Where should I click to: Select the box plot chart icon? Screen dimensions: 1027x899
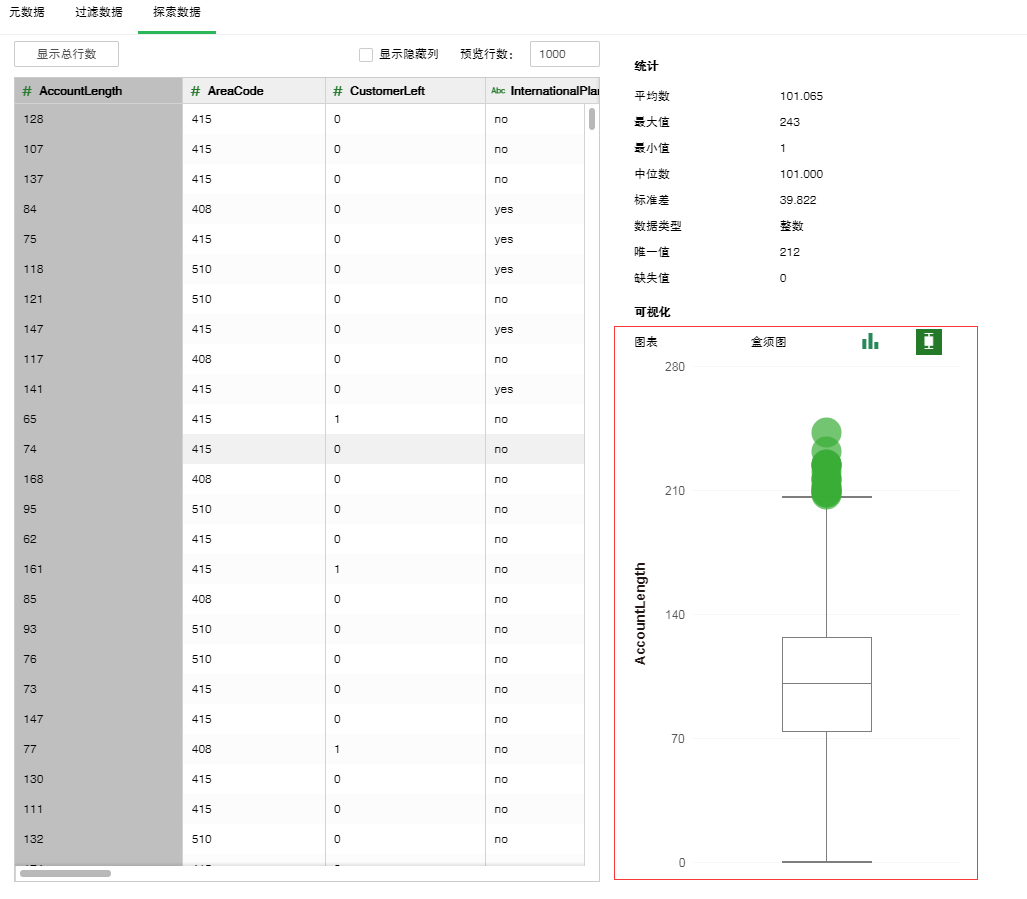click(929, 342)
